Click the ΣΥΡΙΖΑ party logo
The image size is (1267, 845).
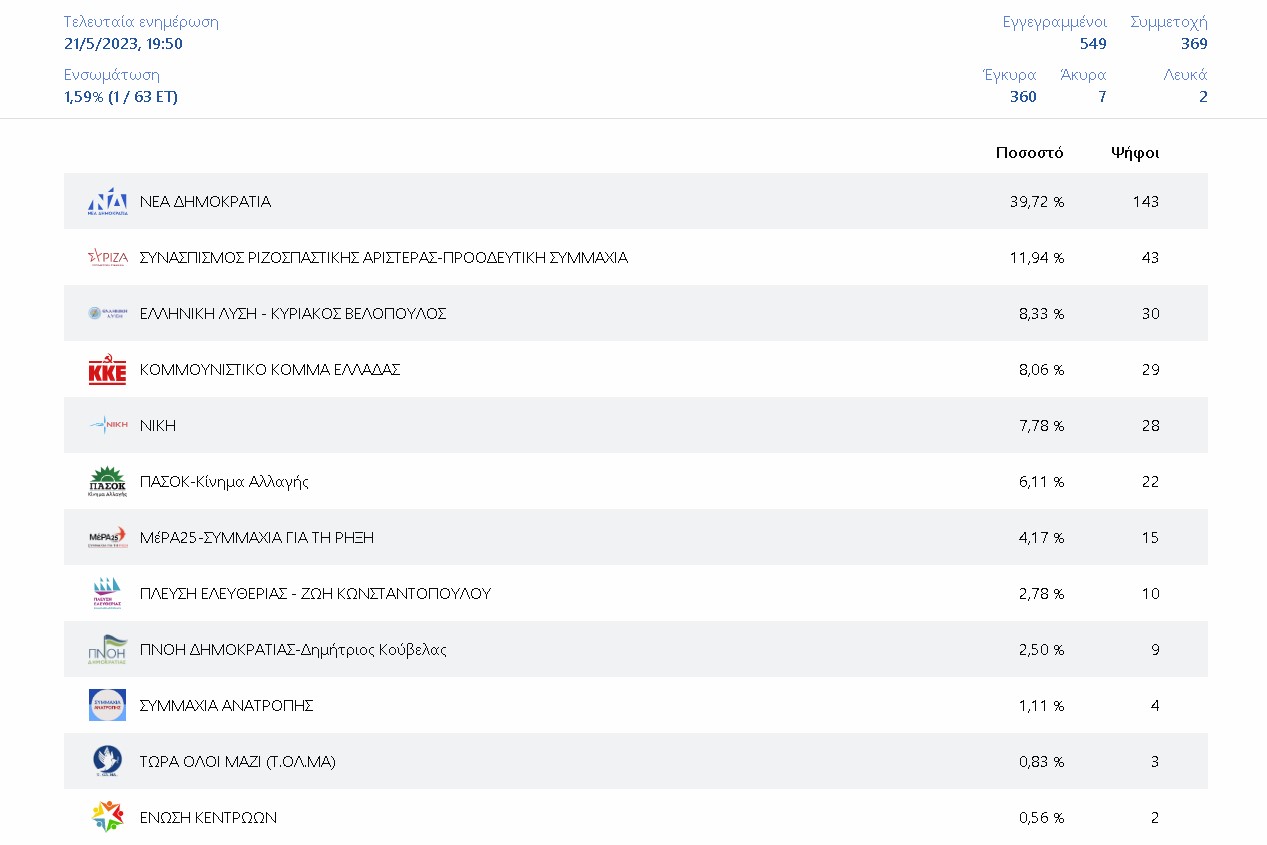pos(107,257)
